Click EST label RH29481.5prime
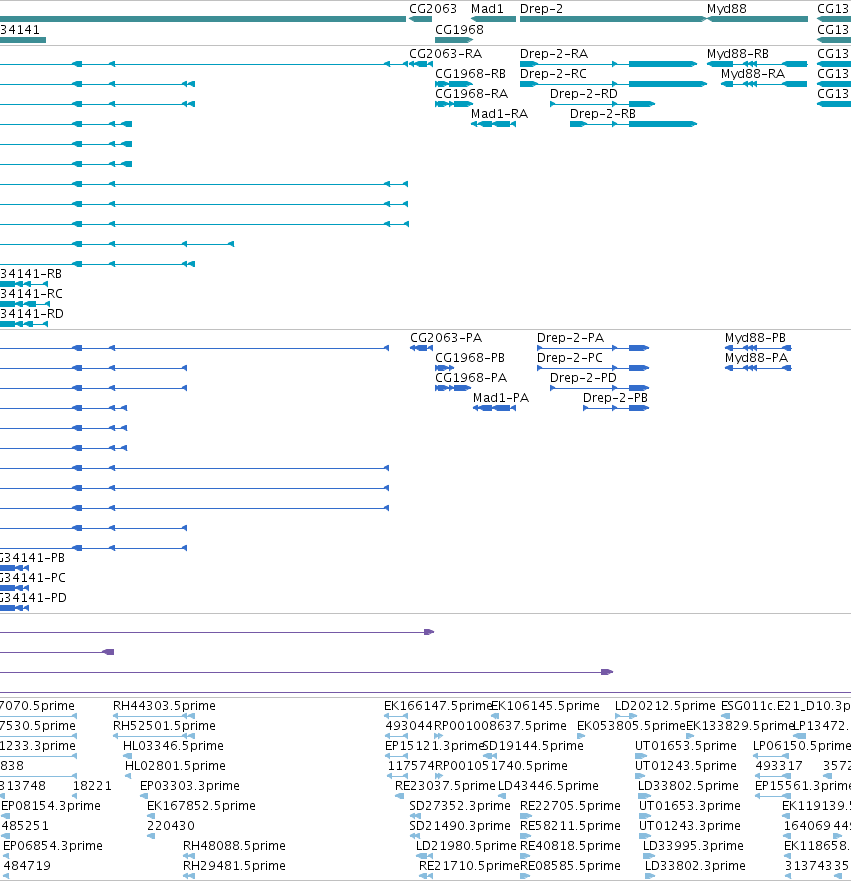The width and height of the screenshot is (851, 881). (234, 866)
